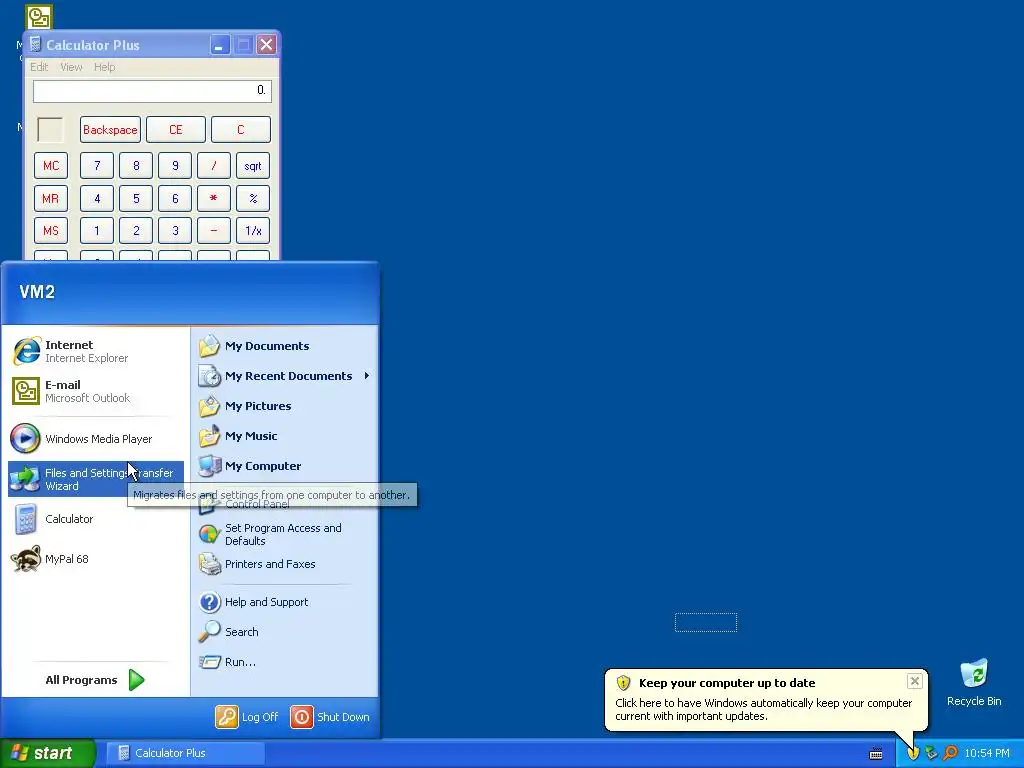Click the percent button
The image size is (1024, 768).
coord(253,199)
